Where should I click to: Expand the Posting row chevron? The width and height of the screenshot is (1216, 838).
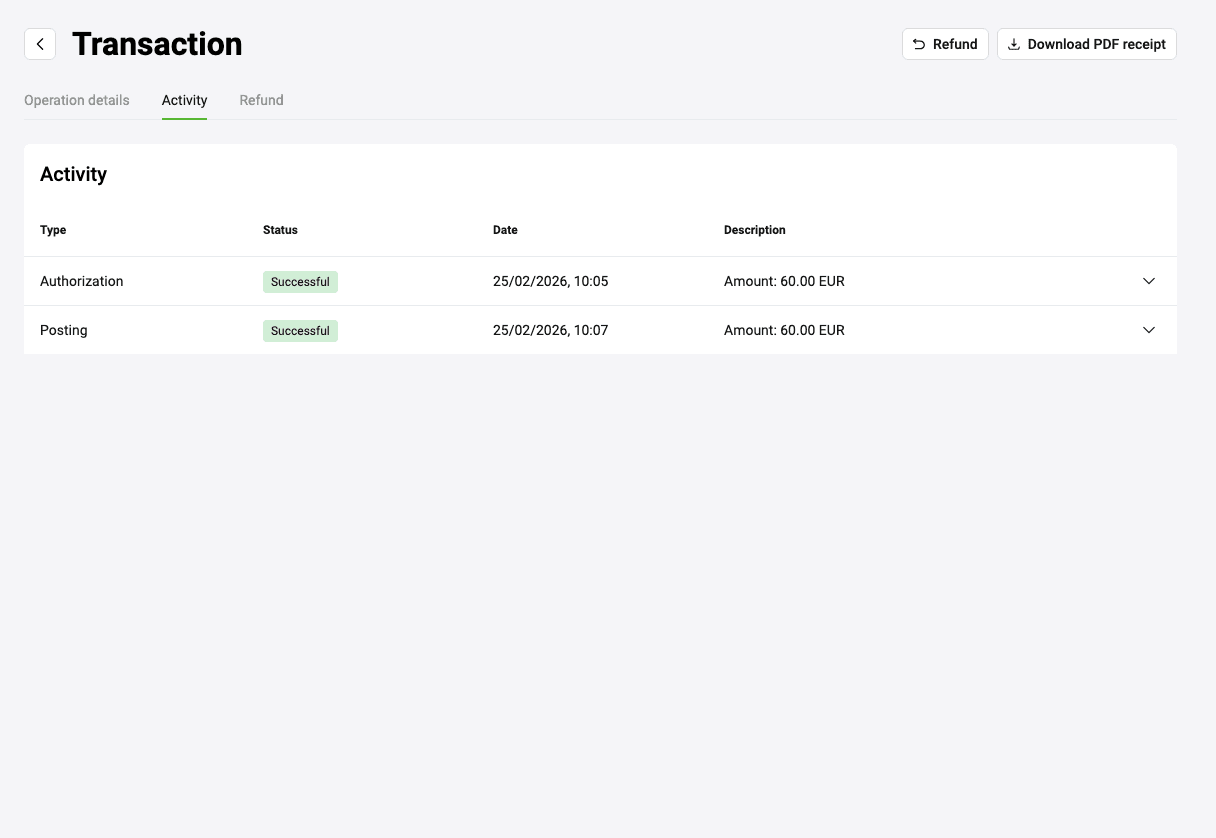click(x=1148, y=330)
